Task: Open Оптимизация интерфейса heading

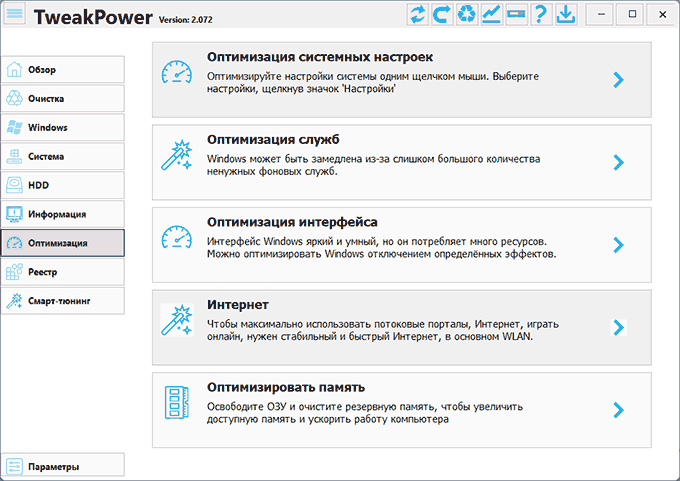Action: (292, 222)
